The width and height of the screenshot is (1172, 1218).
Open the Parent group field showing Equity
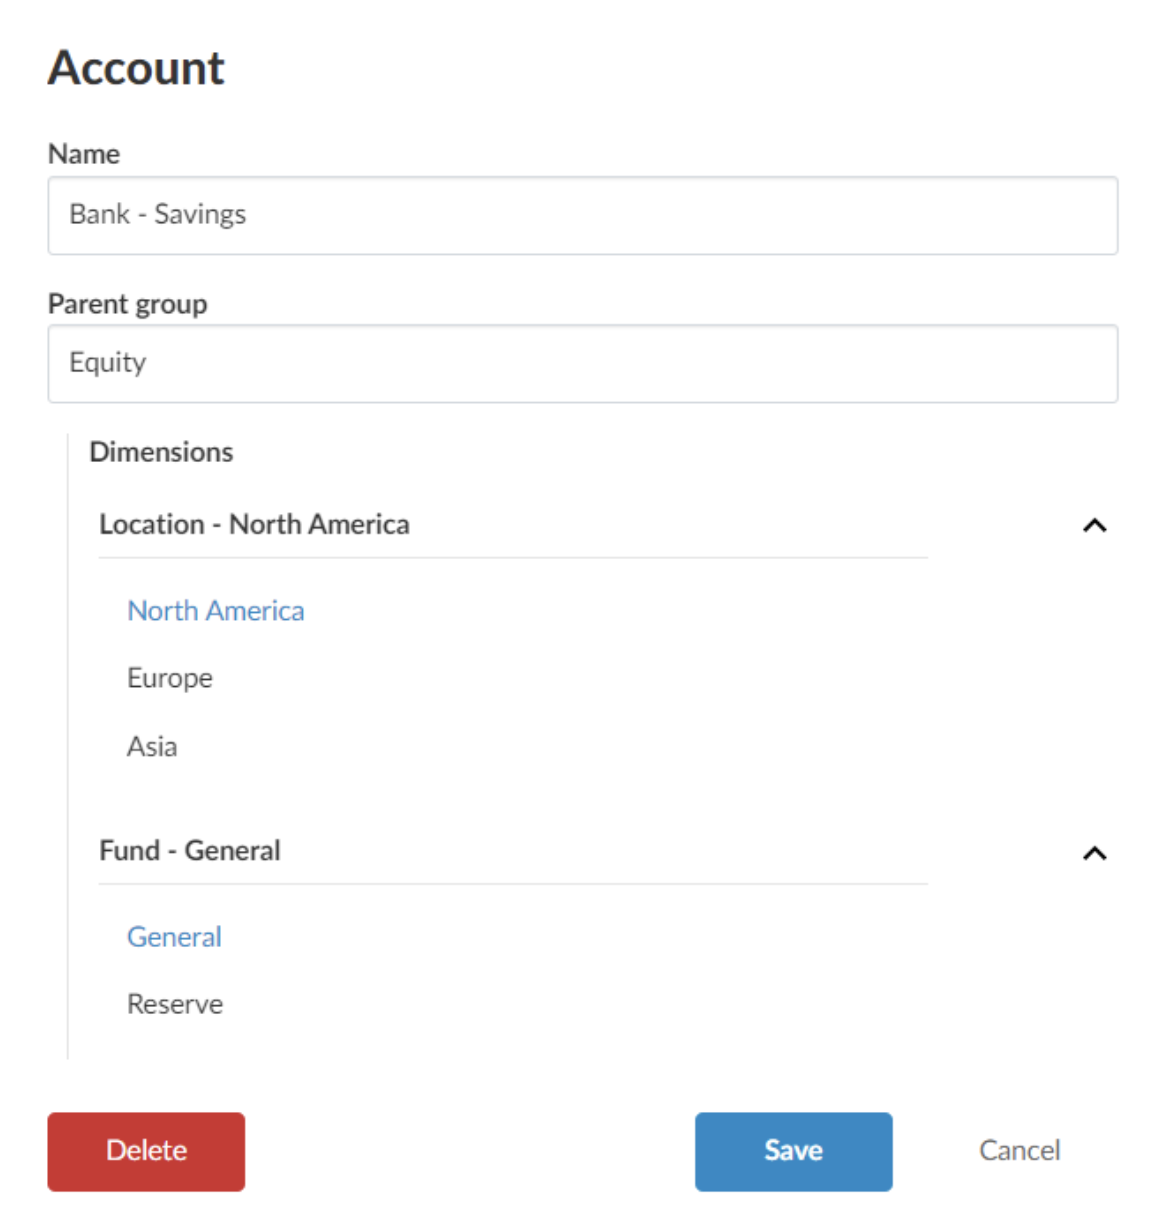click(582, 363)
